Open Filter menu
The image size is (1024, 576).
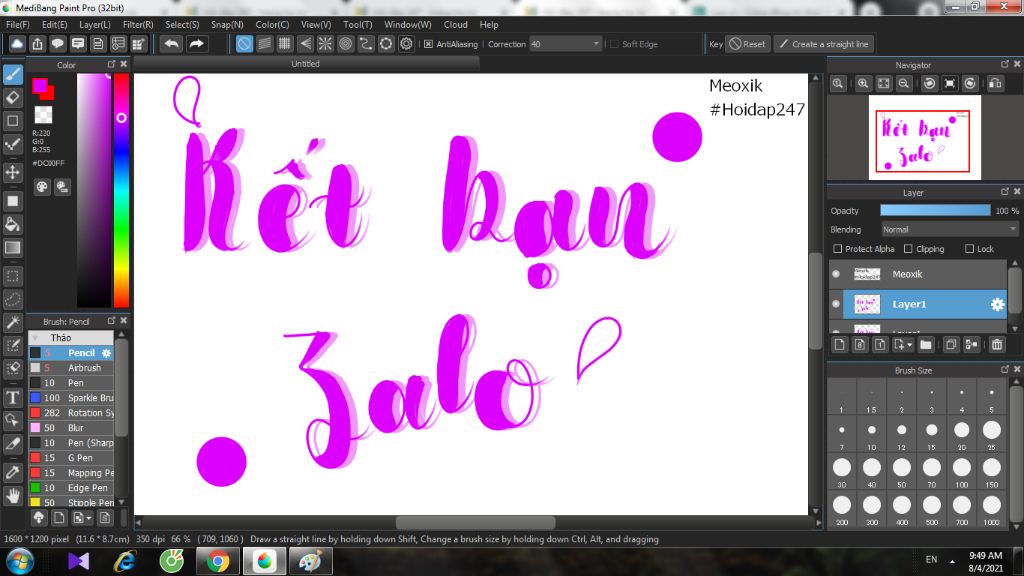[x=138, y=25]
